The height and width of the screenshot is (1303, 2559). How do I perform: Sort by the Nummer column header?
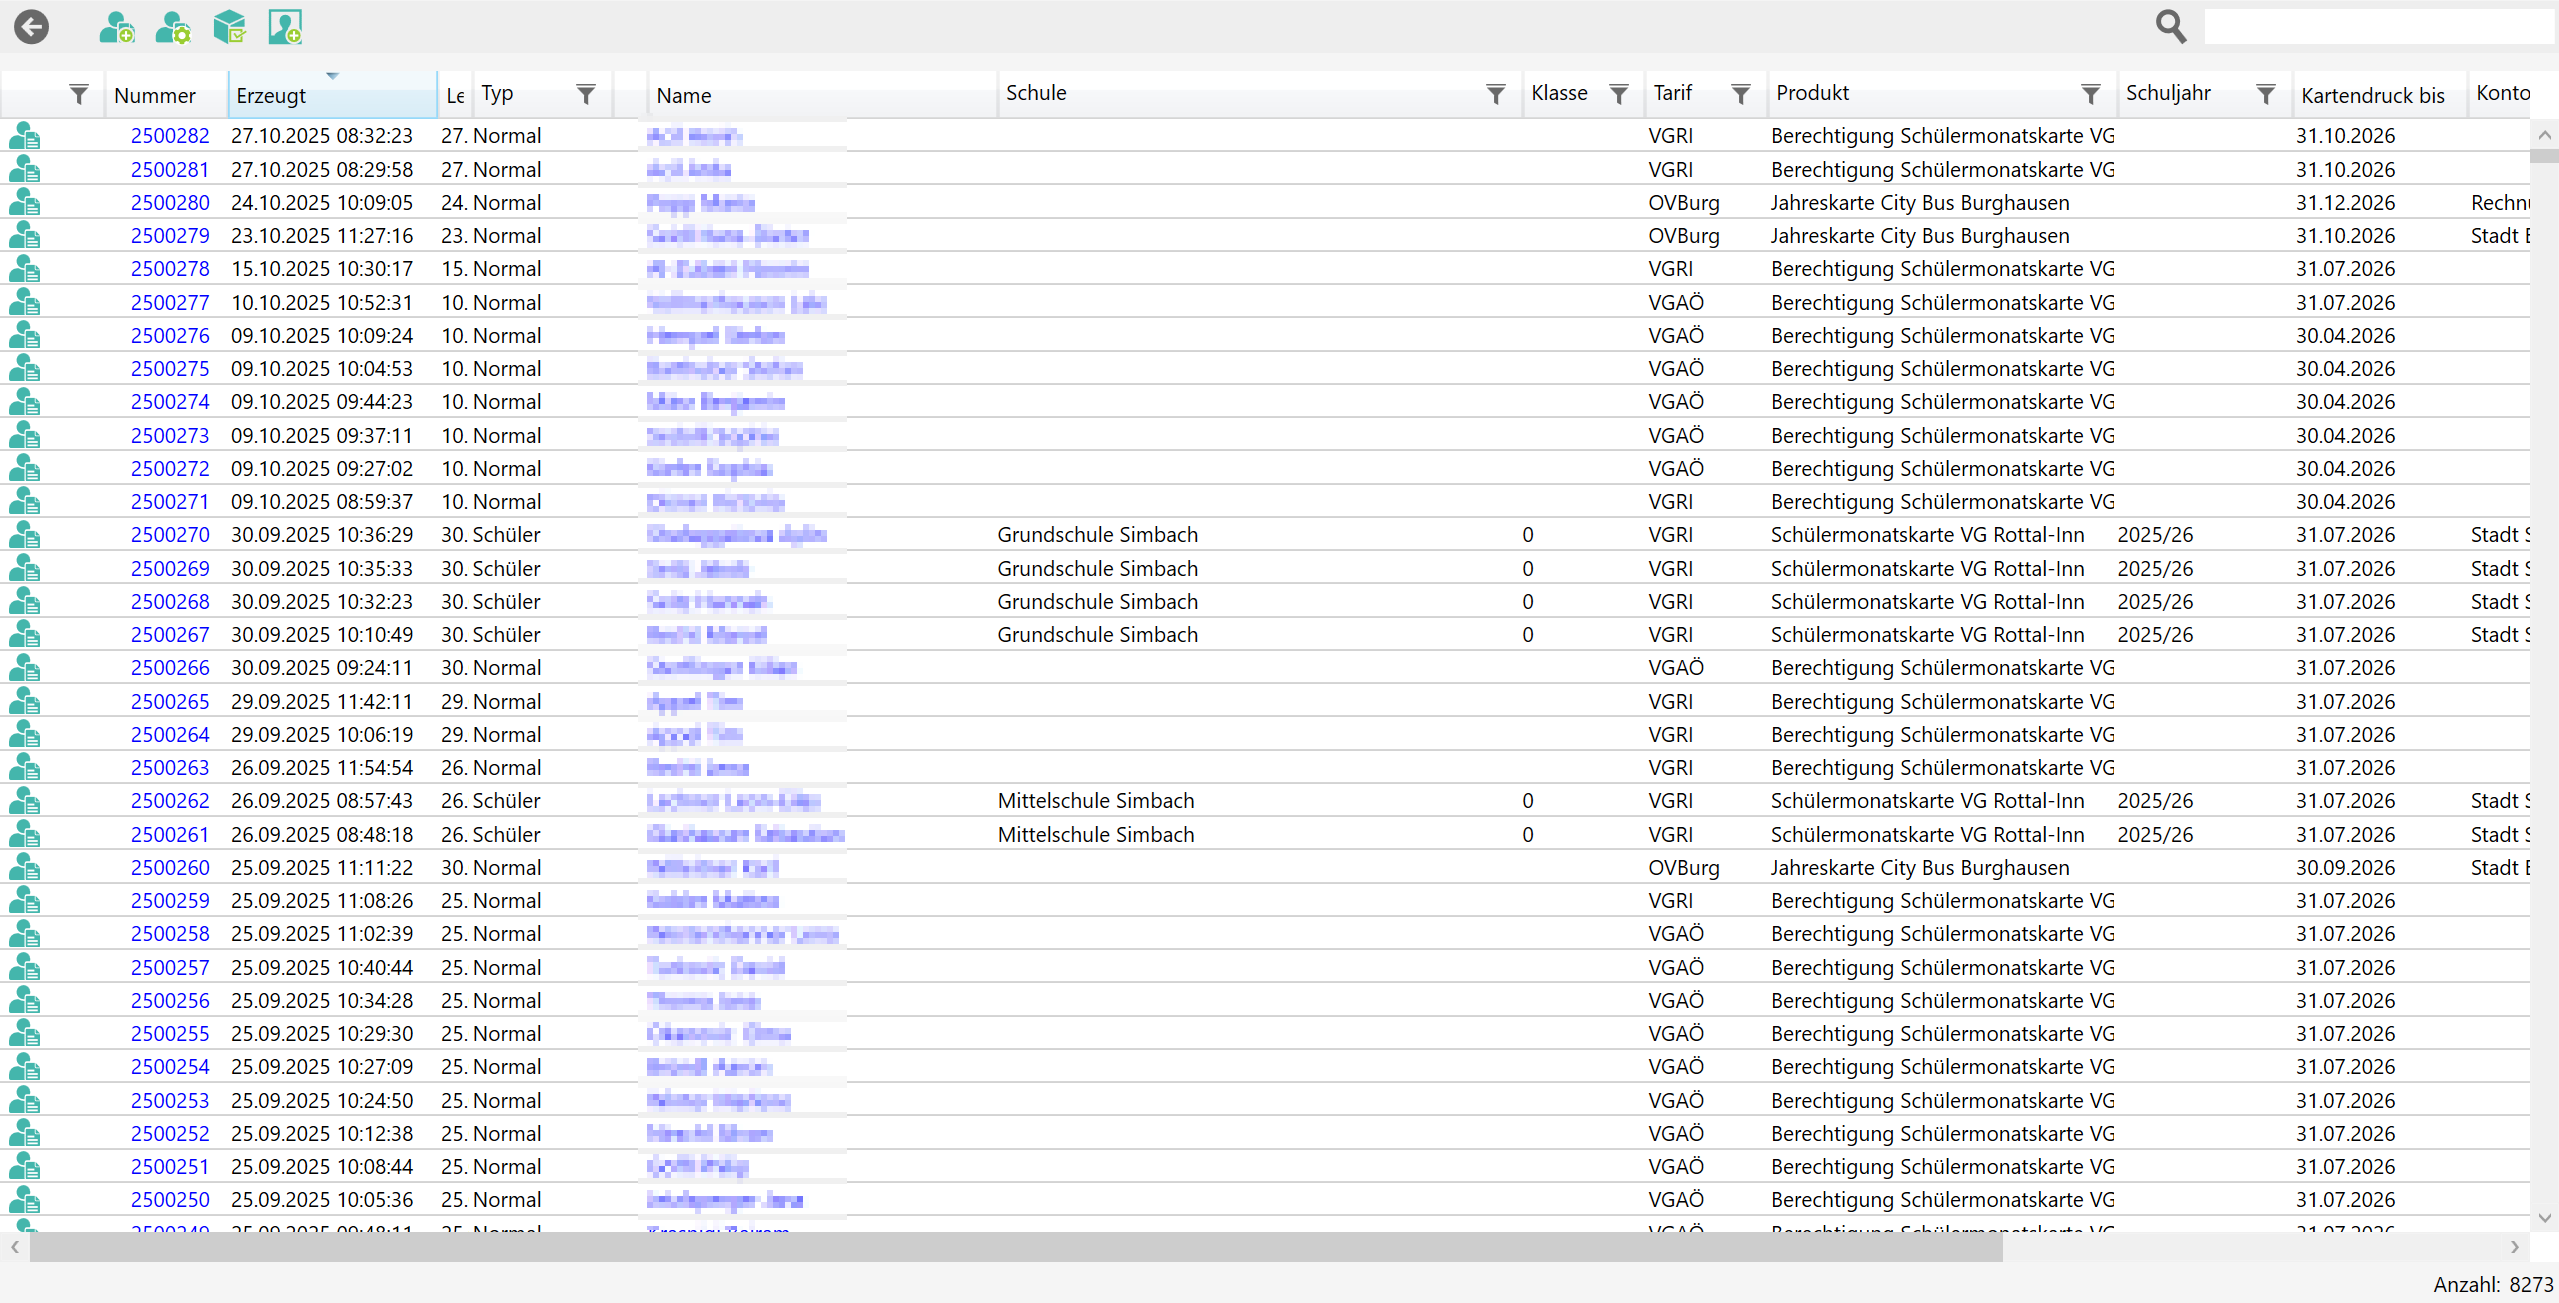pyautogui.click(x=155, y=96)
